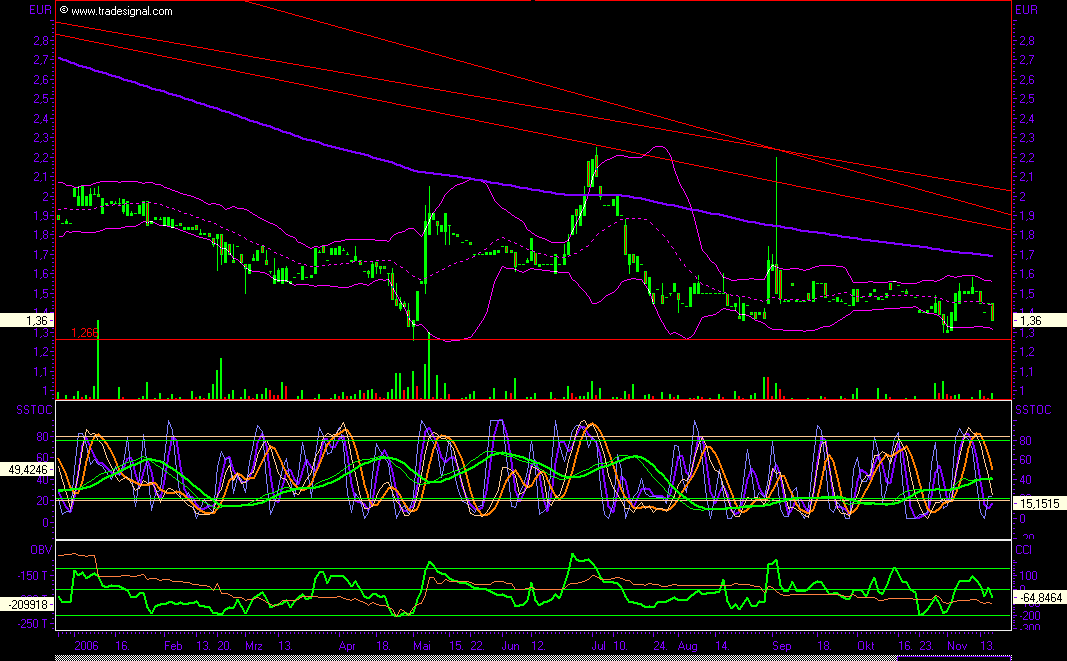Select the 49,4246 stochastic value label
Screen dimensions: 1067x661
coord(27,466)
